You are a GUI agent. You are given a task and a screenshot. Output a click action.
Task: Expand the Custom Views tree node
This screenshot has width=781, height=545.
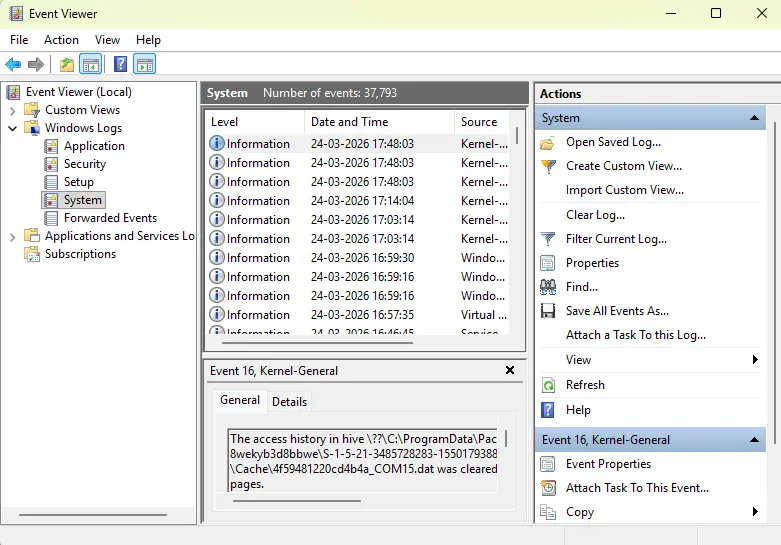click(x=13, y=110)
